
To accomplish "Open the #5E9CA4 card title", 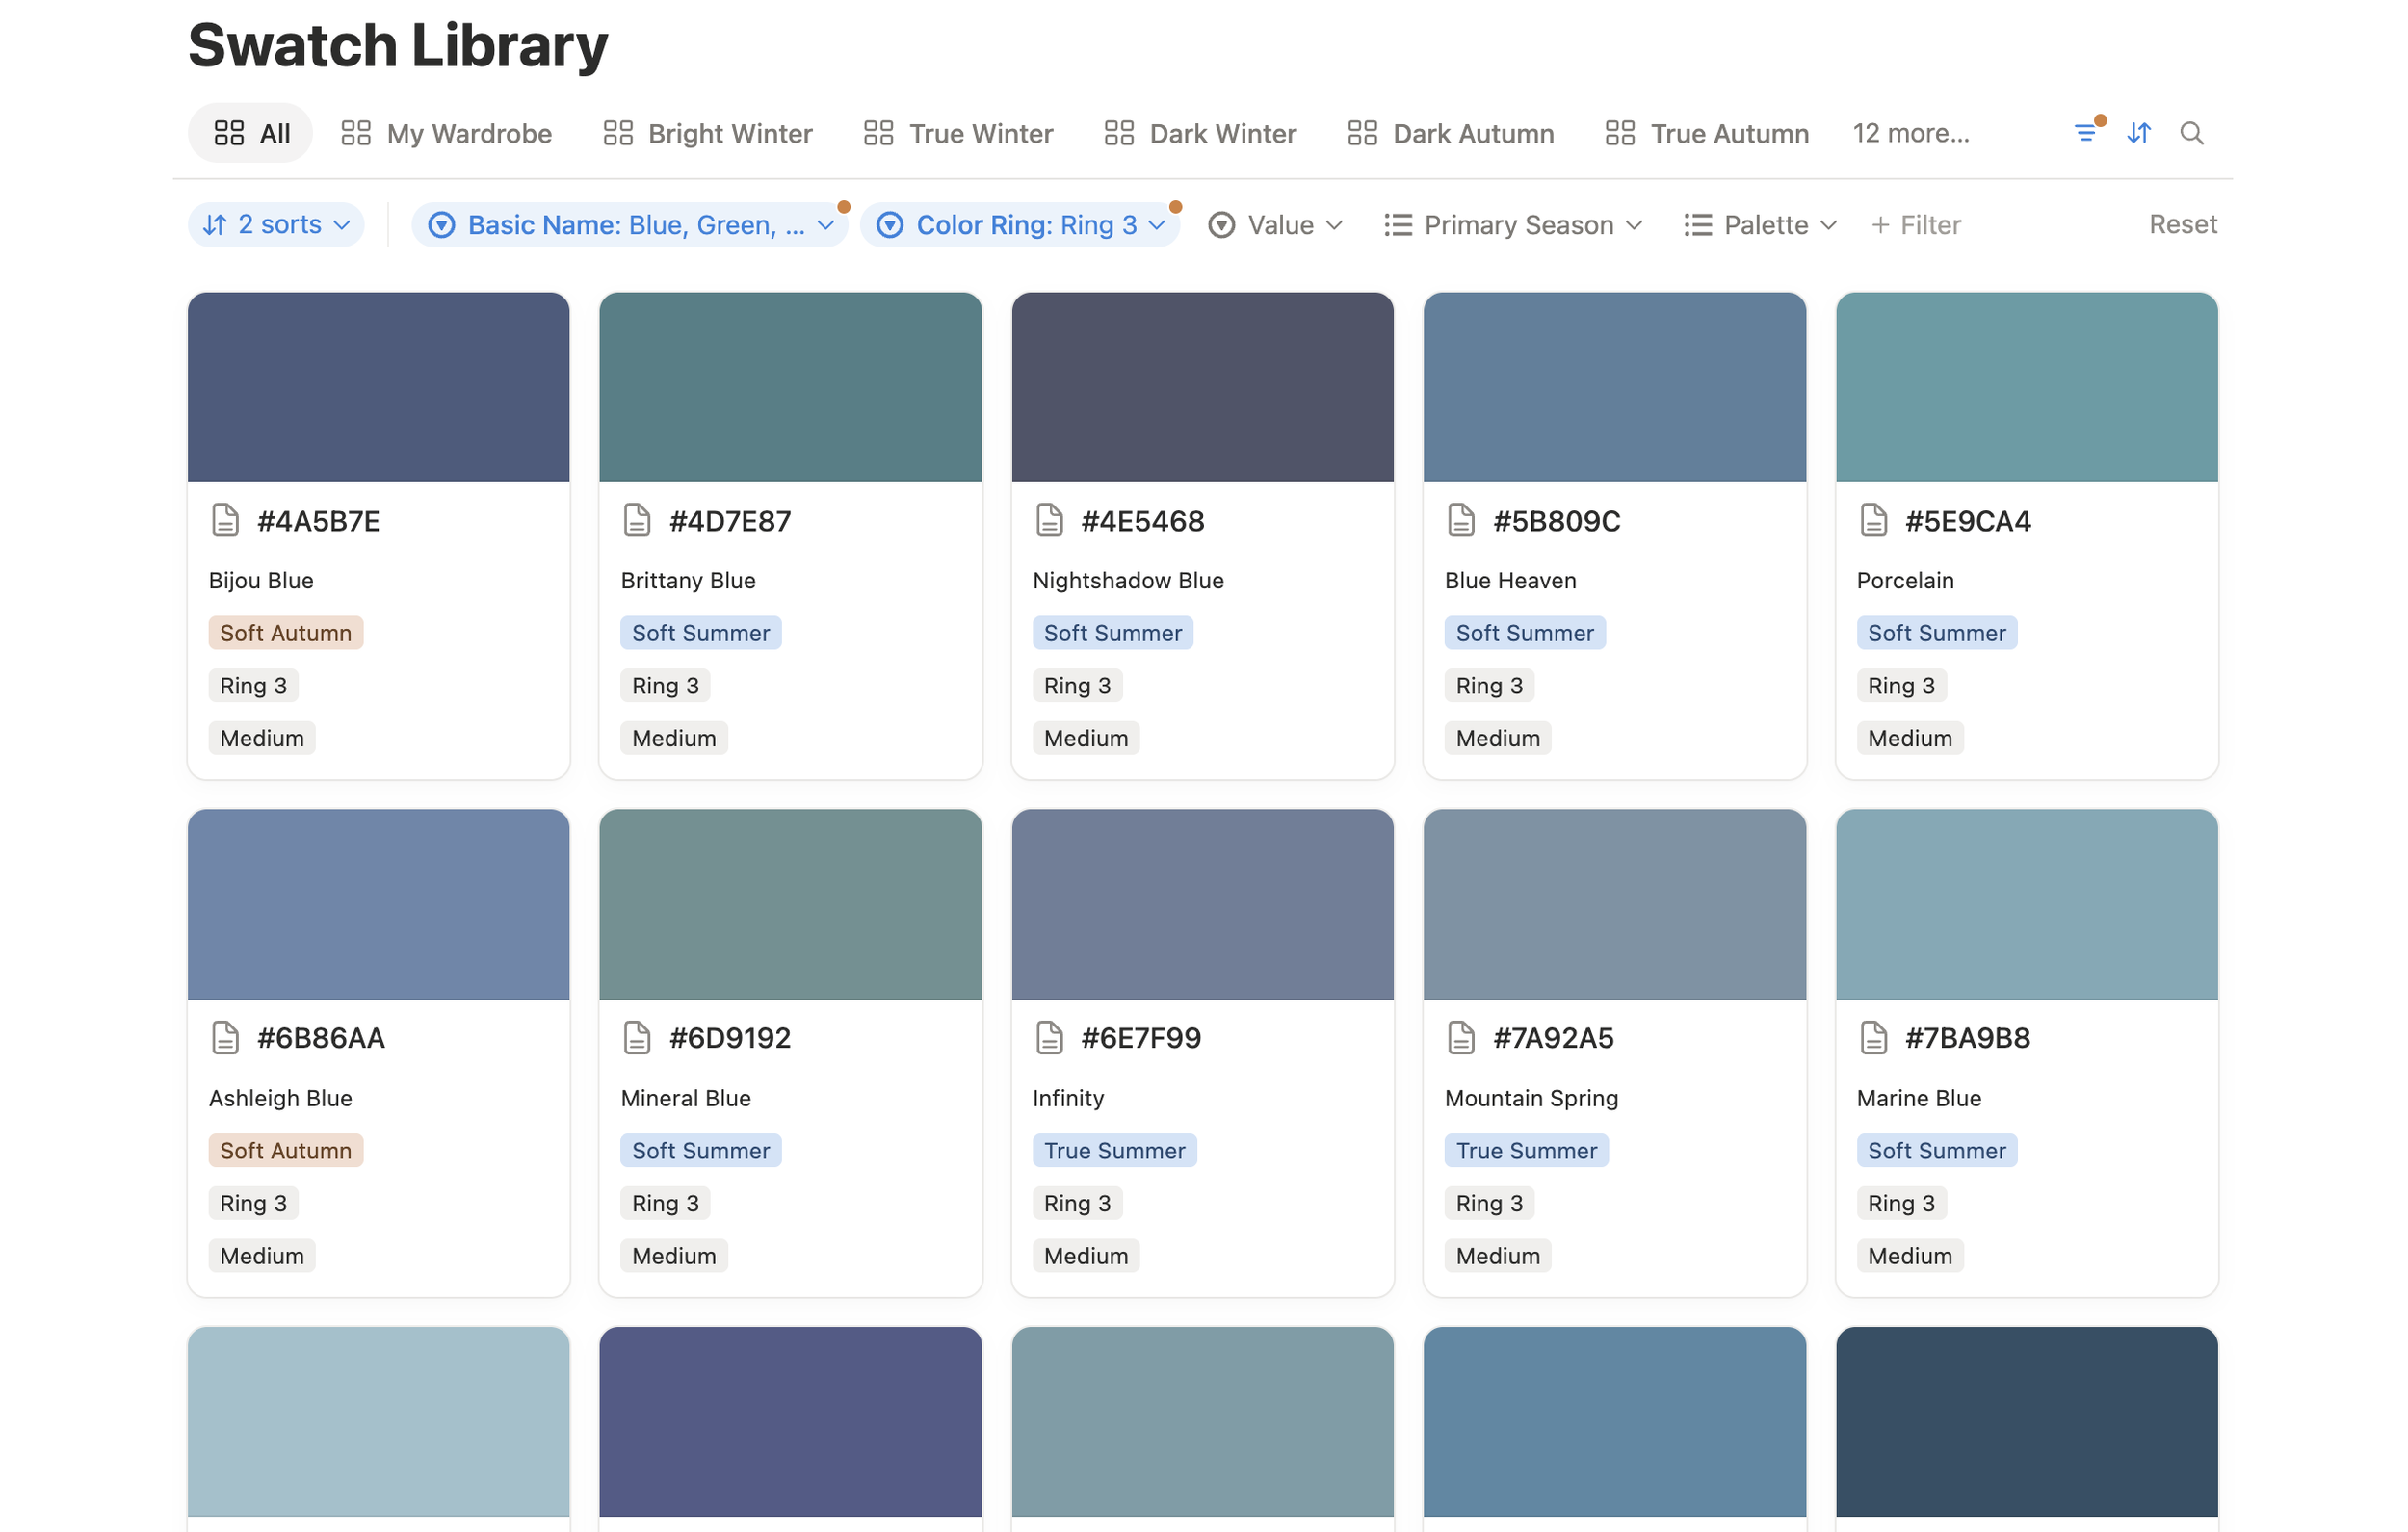I will pos(1968,521).
